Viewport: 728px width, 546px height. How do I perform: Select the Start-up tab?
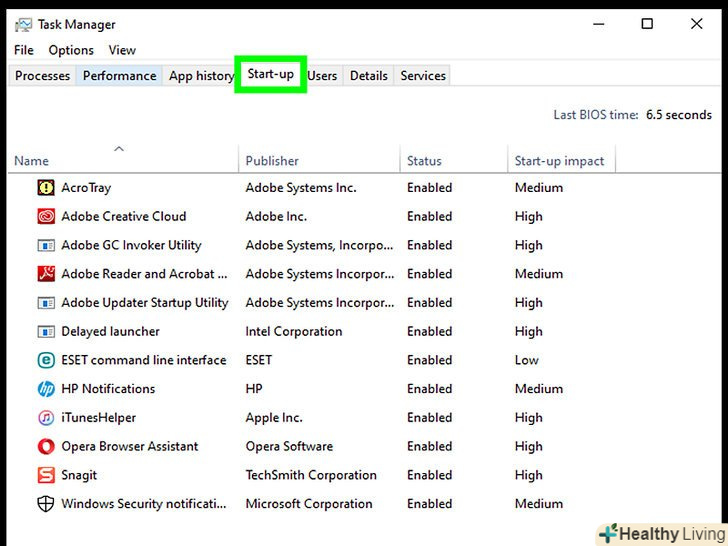(x=271, y=74)
